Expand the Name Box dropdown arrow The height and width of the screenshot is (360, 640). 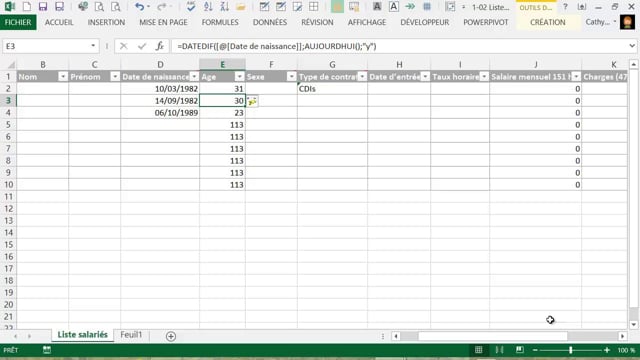click(x=93, y=46)
